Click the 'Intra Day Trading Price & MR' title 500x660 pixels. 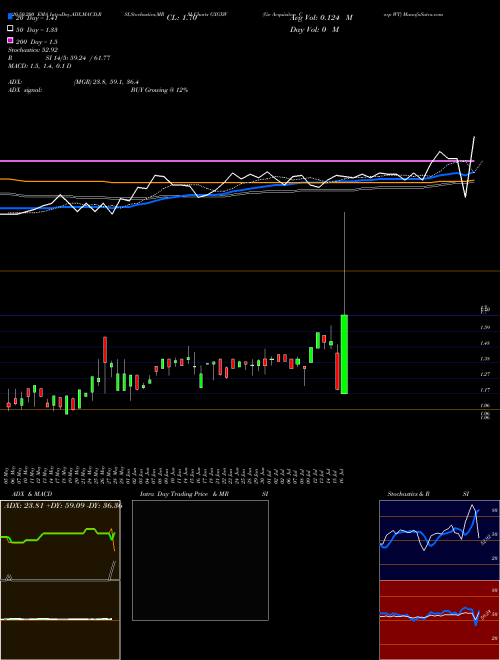184,494
